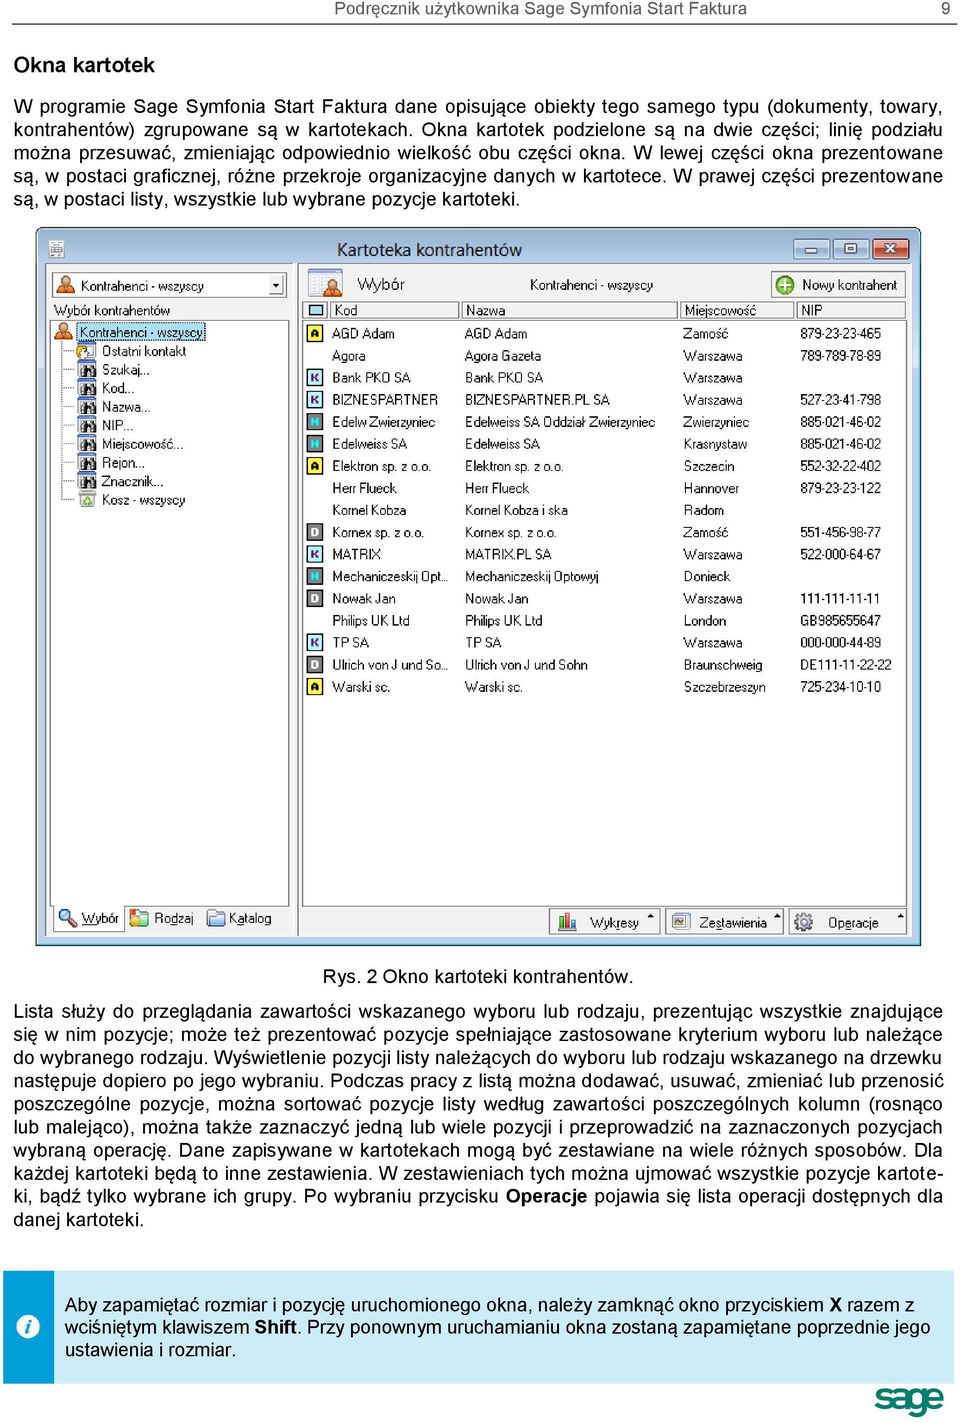Click the H marker of Mechaniczeskij Opt.

pyautogui.click(x=315, y=576)
